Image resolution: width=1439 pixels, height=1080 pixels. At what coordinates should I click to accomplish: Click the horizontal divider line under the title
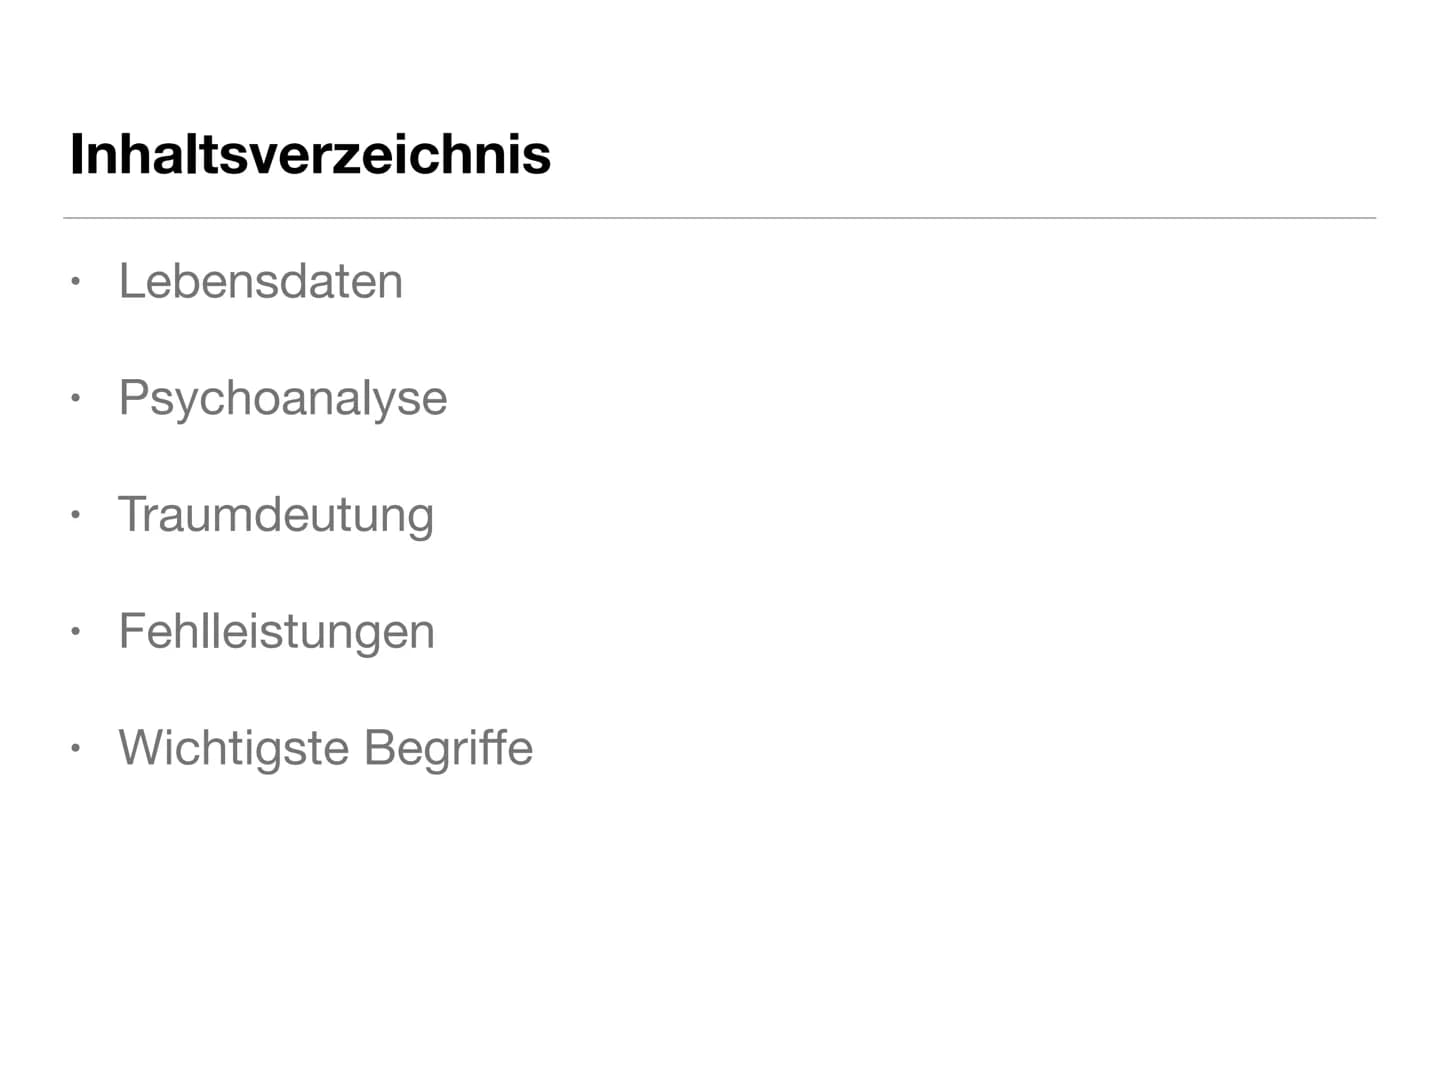click(x=719, y=217)
